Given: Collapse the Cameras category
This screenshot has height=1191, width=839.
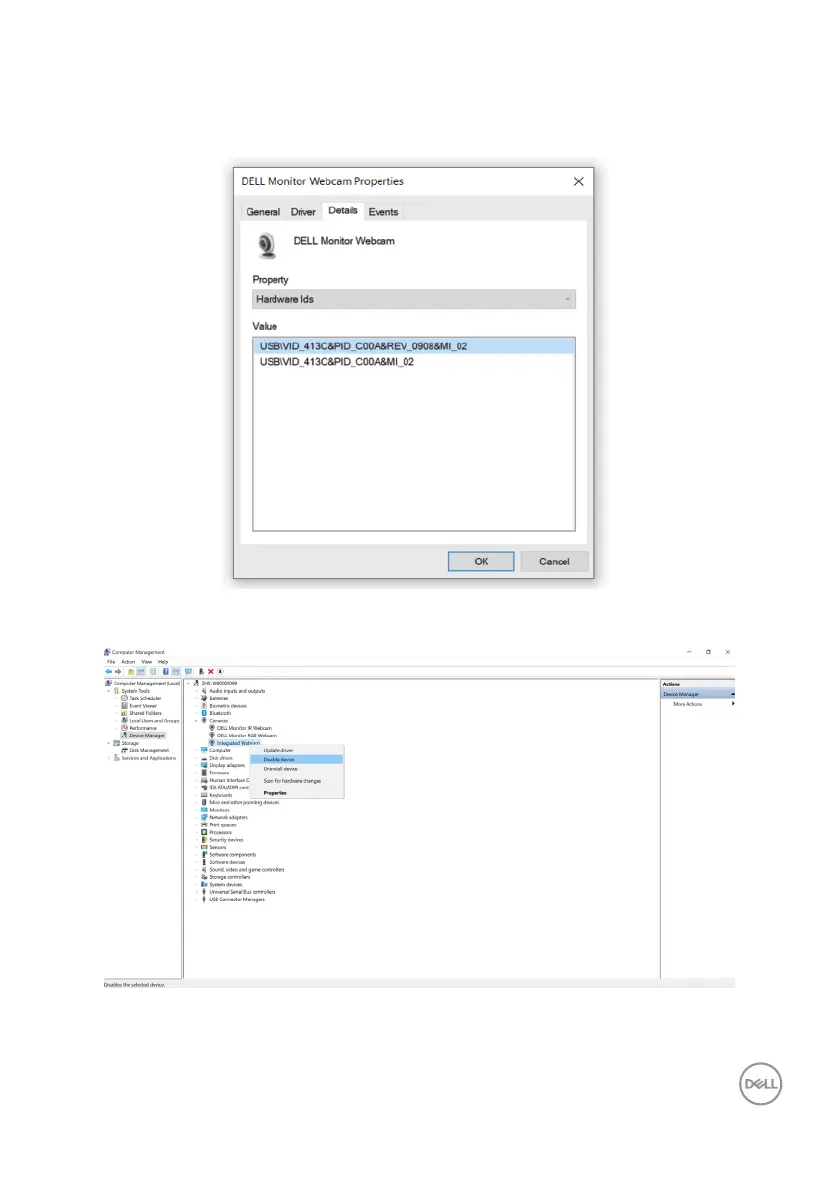Looking at the screenshot, I should [x=197, y=720].
